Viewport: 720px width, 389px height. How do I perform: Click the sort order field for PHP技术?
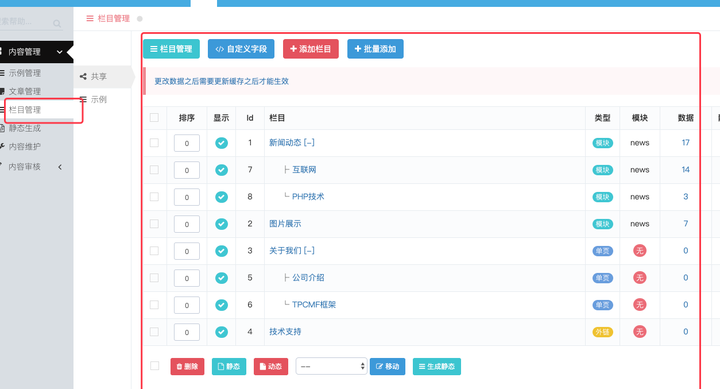[187, 197]
